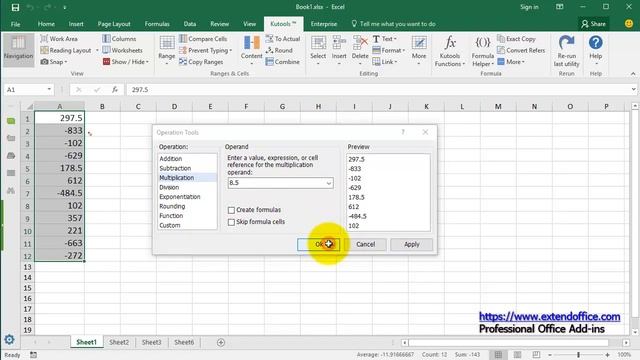This screenshot has height=360, width=640.
Task: Add a new sheet with plus icon
Action: pos(221,342)
